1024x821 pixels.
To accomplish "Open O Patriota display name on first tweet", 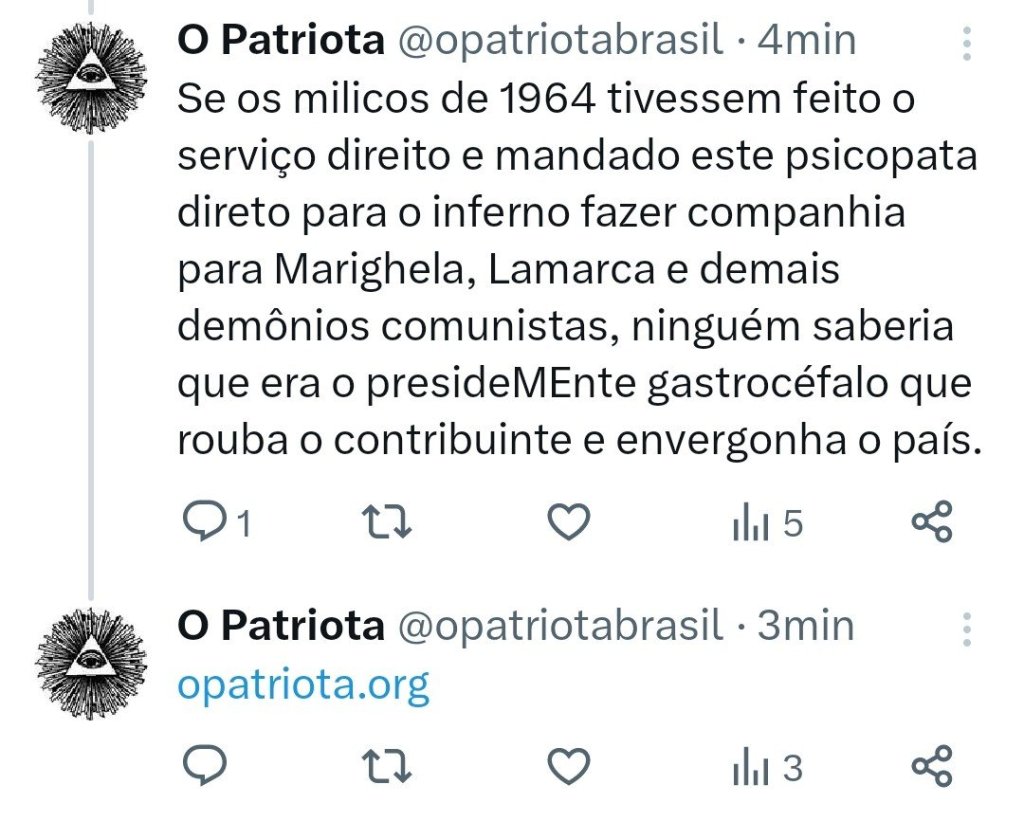I will click(280, 40).
